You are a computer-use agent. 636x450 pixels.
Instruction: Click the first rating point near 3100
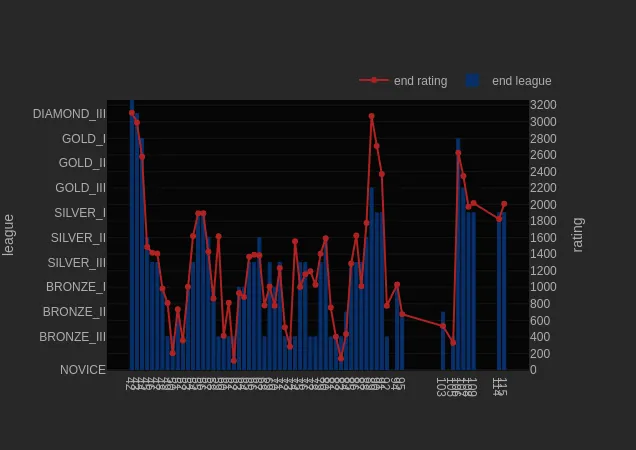tap(132, 113)
